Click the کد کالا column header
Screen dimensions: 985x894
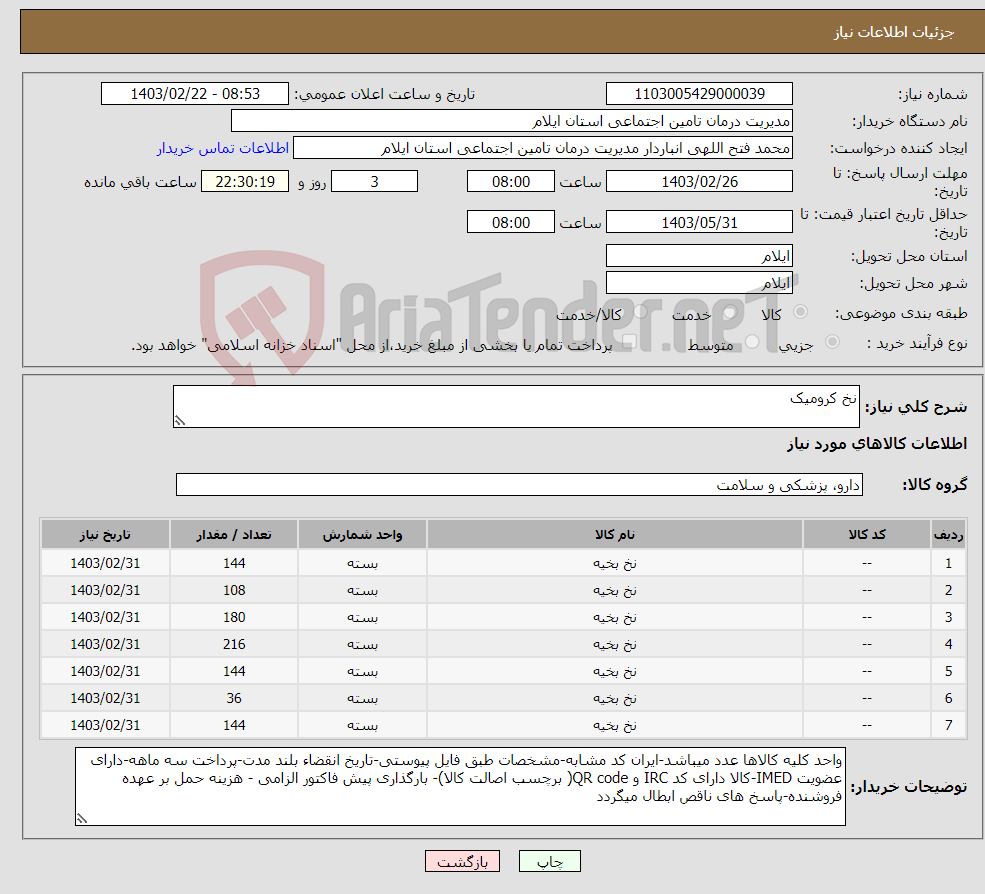pyautogui.click(x=867, y=535)
